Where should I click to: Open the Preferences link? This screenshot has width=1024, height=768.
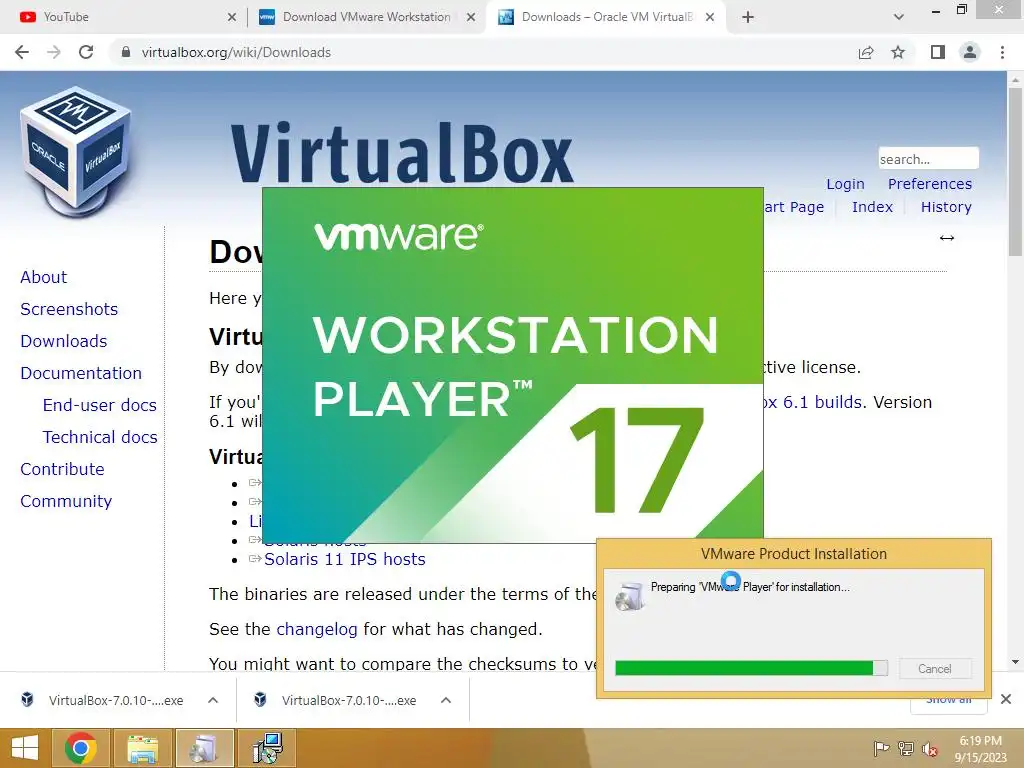click(x=929, y=184)
